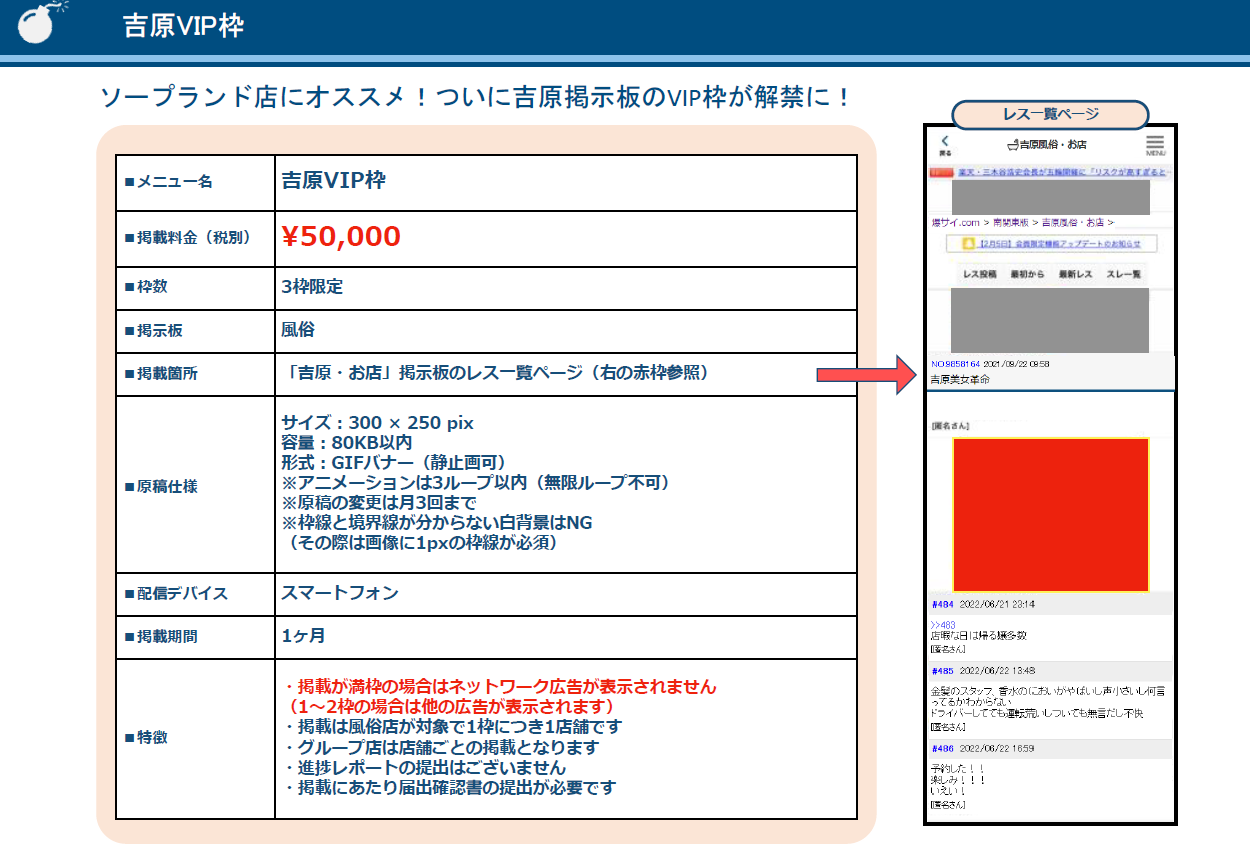Viewport: 1250px width, 860px height.
Task: Open the 会員限定機能アップデート notice link
Action: coord(1059,243)
